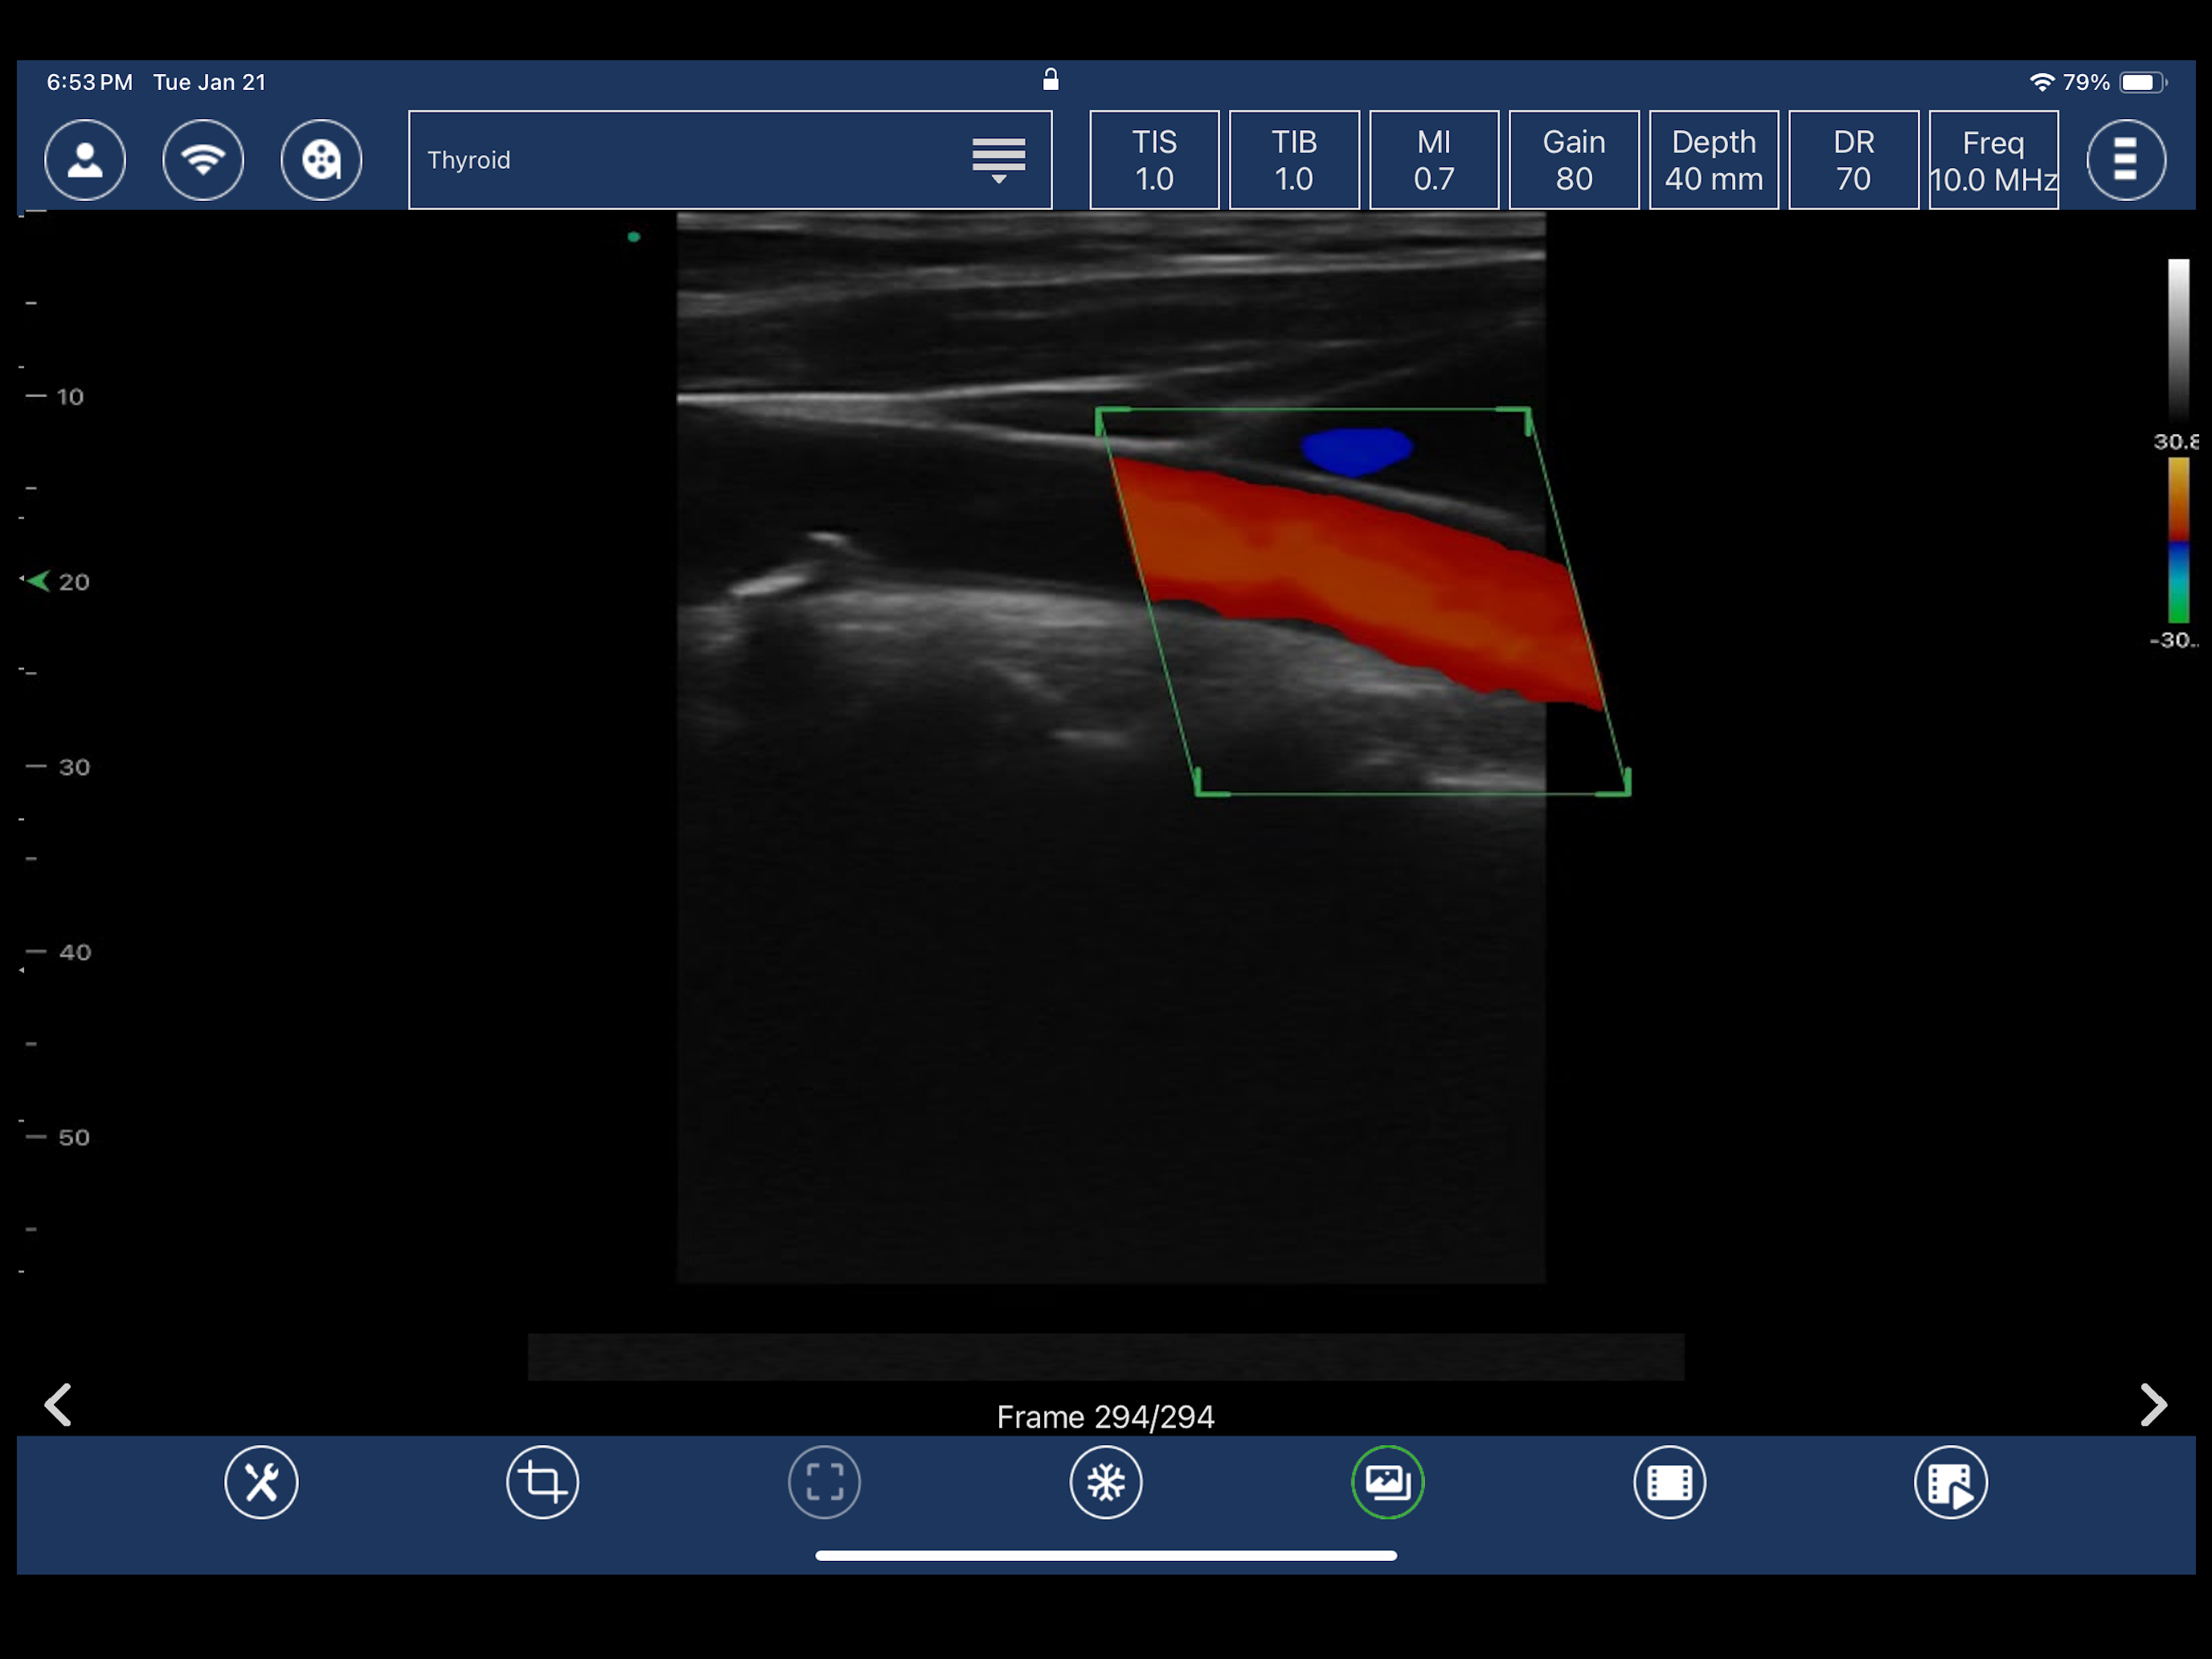Tap the lock icon in status bar
Screen dimensions: 2212x1659
pyautogui.click(x=1050, y=79)
